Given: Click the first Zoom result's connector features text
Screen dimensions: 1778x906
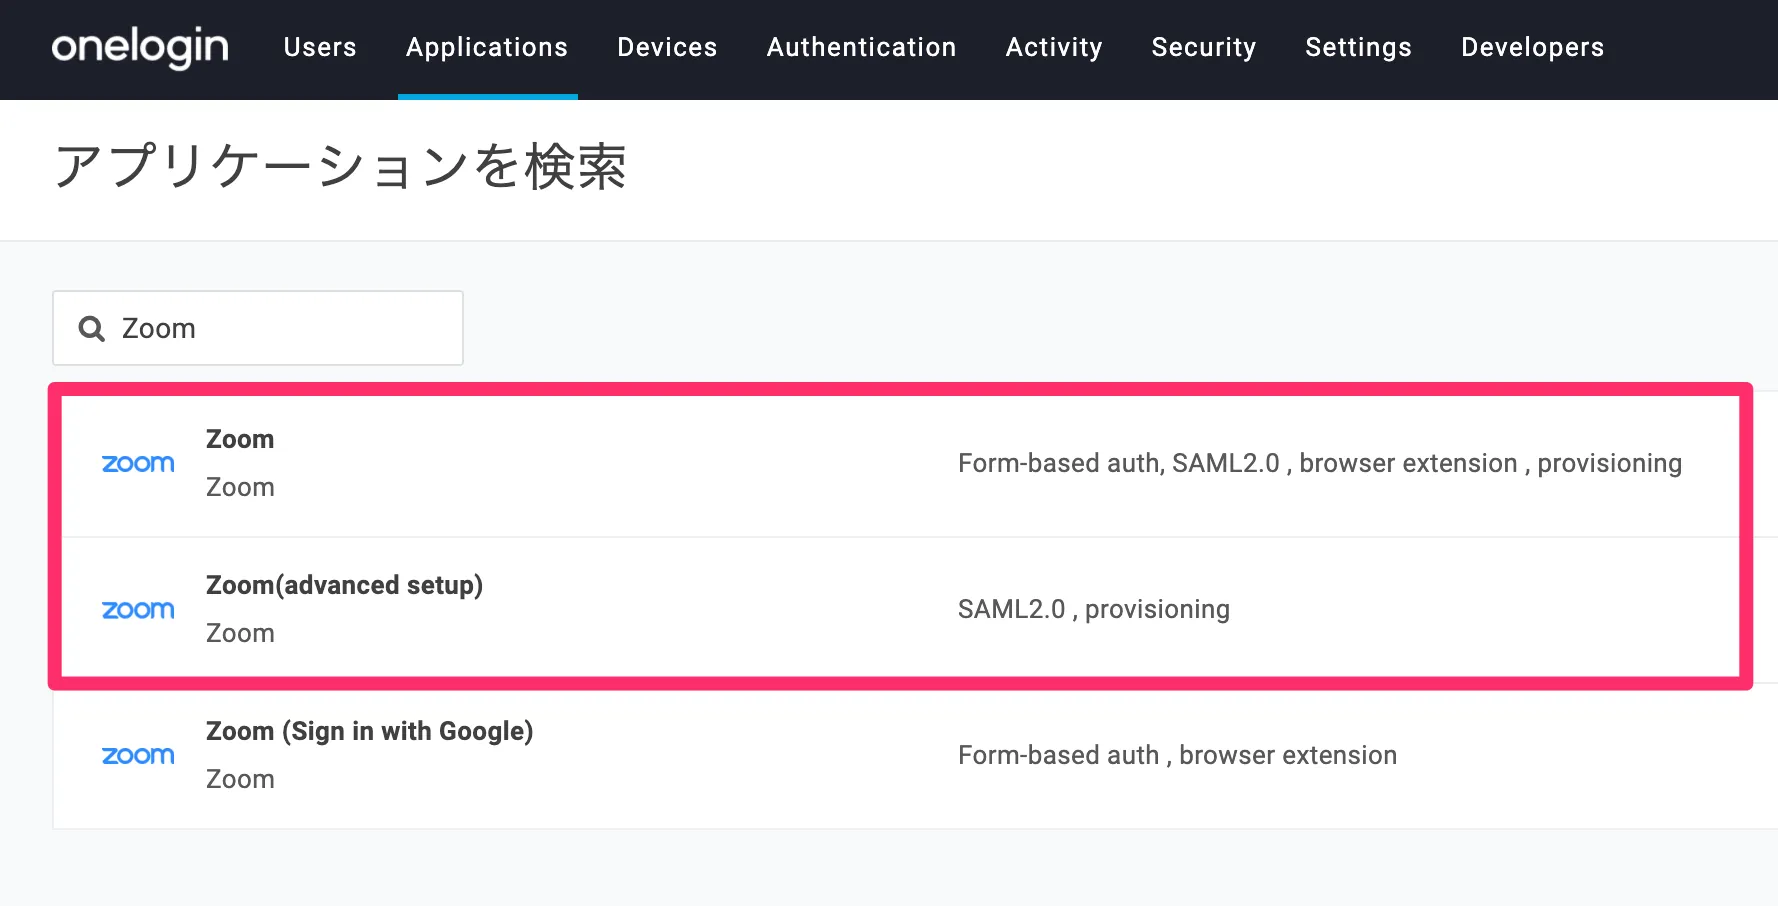Looking at the screenshot, I should [x=1319, y=464].
